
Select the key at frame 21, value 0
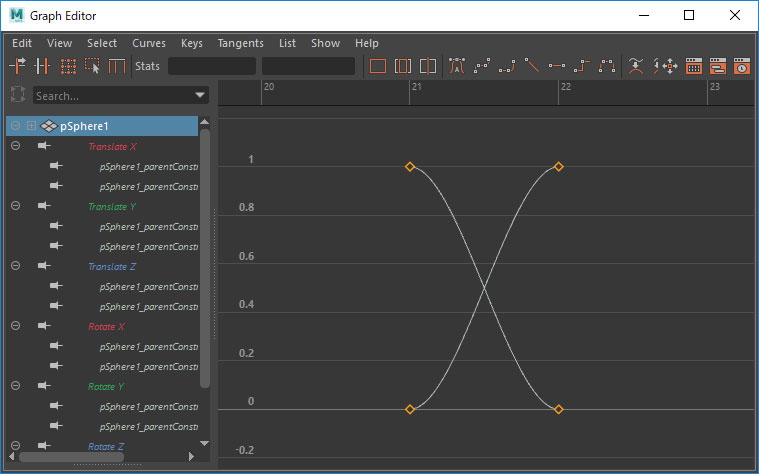point(410,409)
